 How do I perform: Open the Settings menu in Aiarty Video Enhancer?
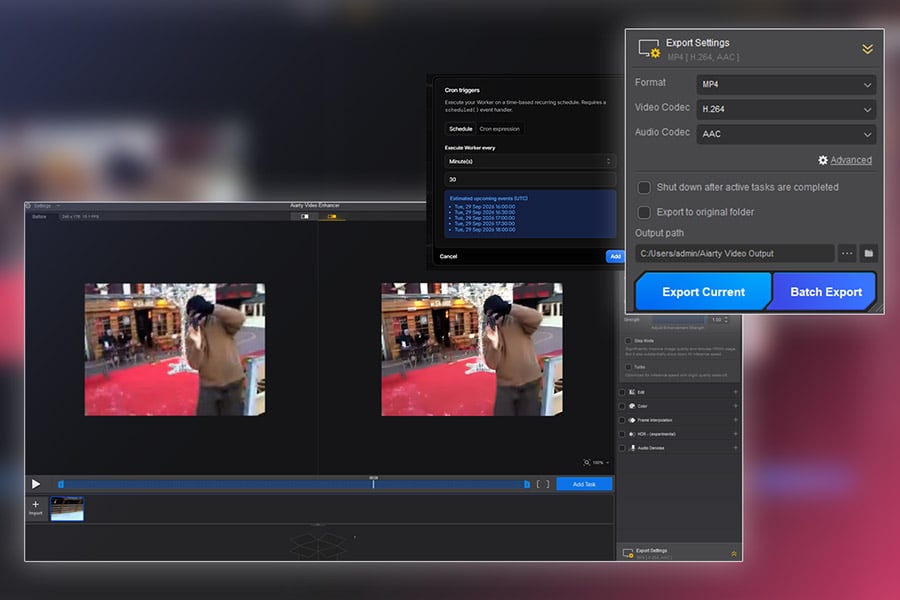[x=46, y=206]
